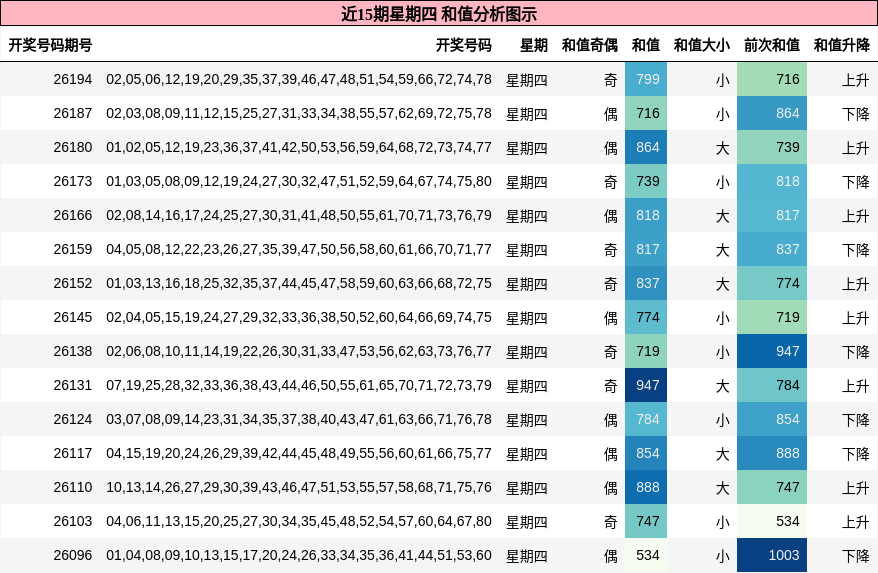Click the 和值 cell 947 in row 26131
This screenshot has height=573, width=878.
pos(646,385)
